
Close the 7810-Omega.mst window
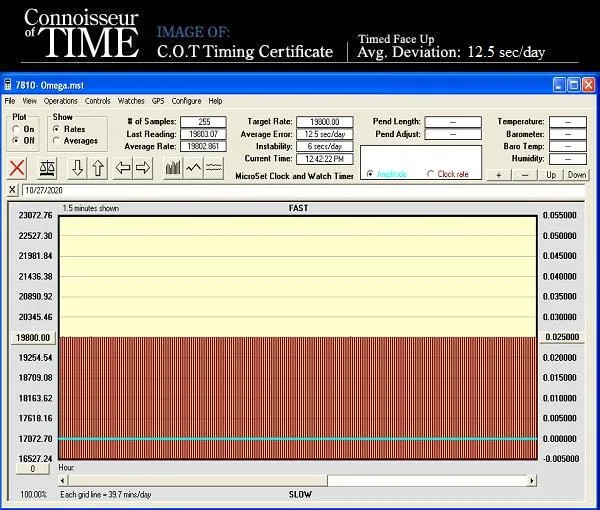tap(588, 85)
